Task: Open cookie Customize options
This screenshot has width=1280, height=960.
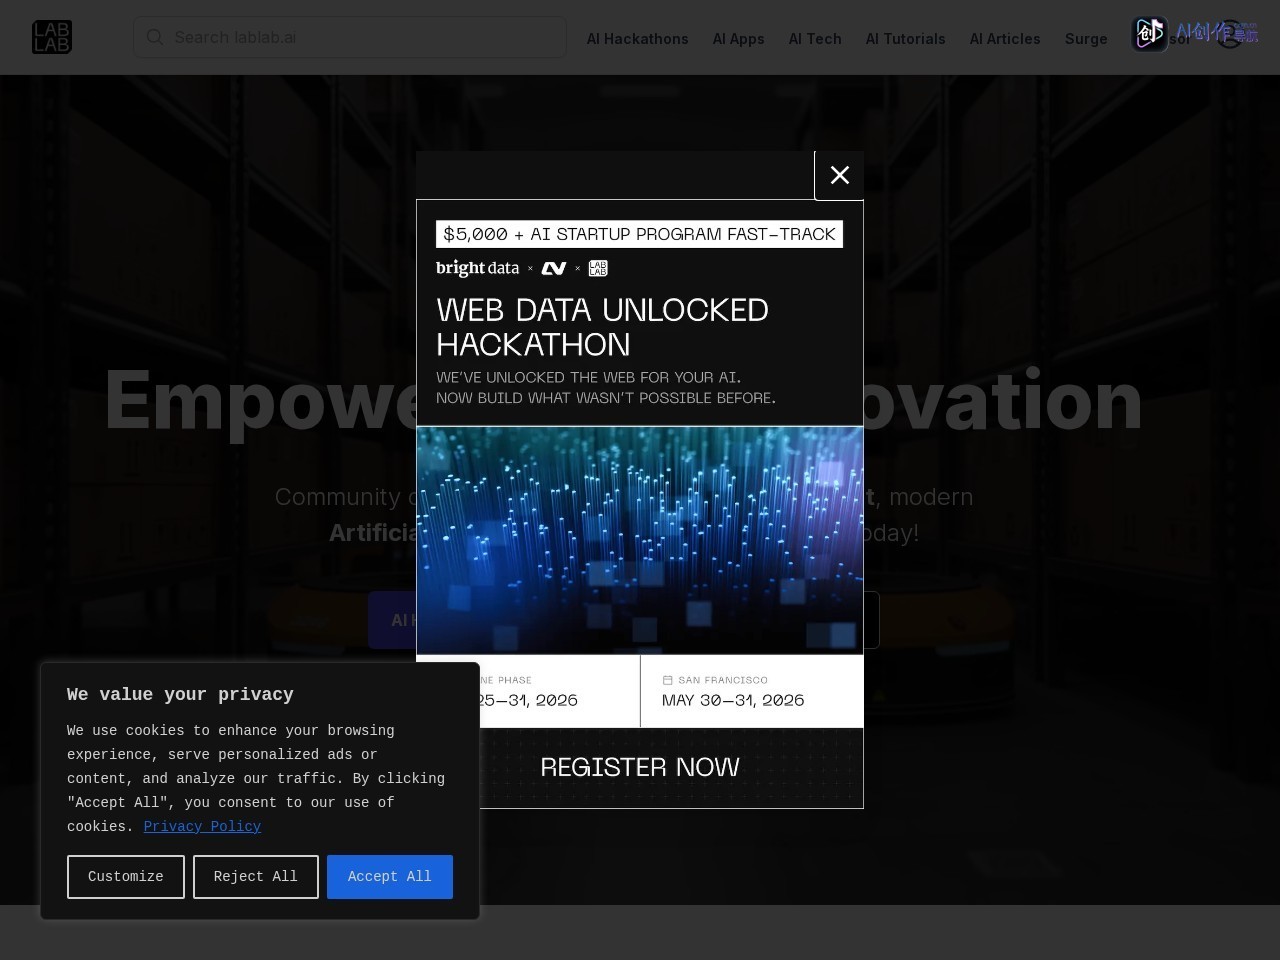Action: click(126, 877)
